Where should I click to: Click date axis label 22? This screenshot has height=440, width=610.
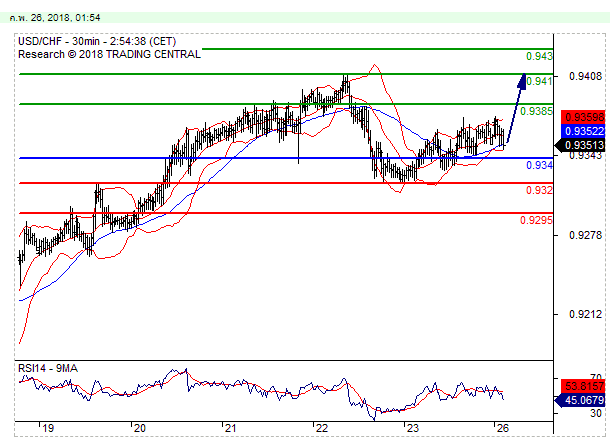pos(322,428)
